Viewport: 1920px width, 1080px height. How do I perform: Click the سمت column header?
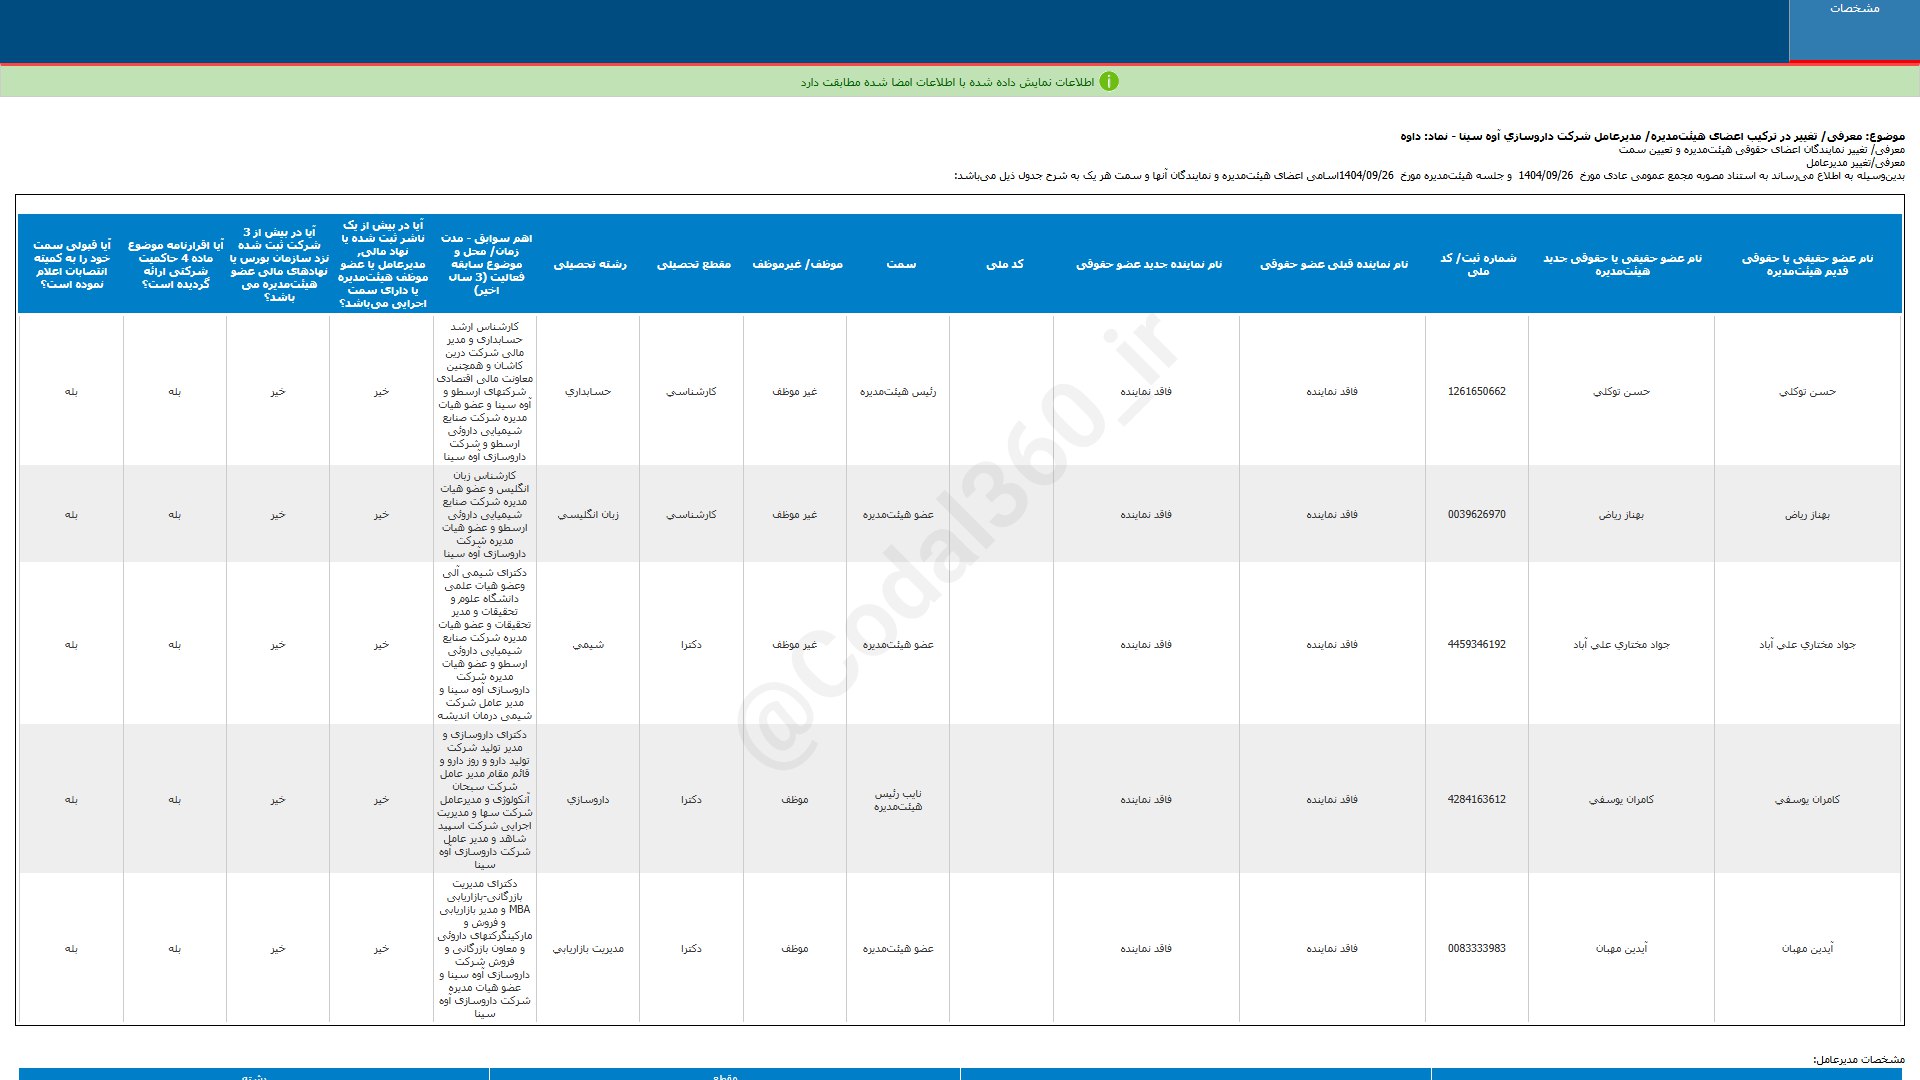pyautogui.click(x=900, y=264)
